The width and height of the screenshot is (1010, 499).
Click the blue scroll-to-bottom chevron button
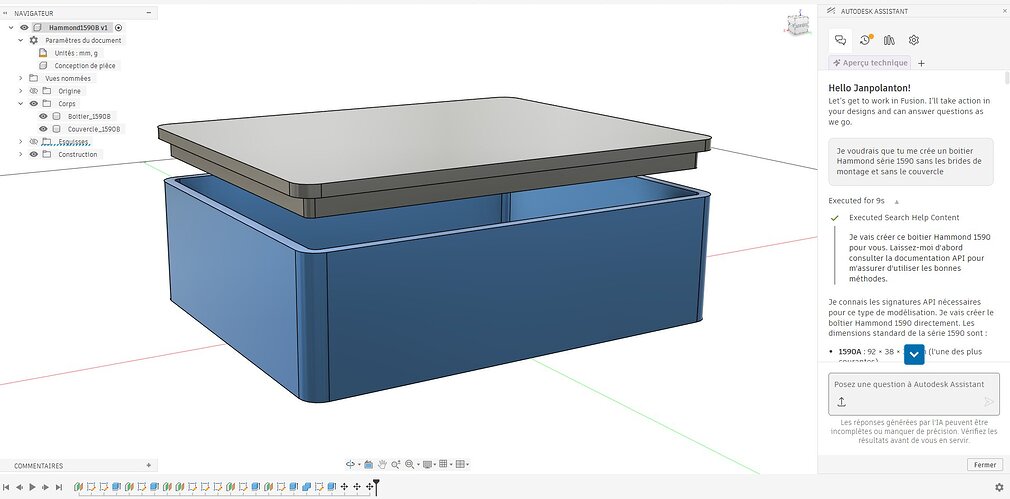(914, 355)
